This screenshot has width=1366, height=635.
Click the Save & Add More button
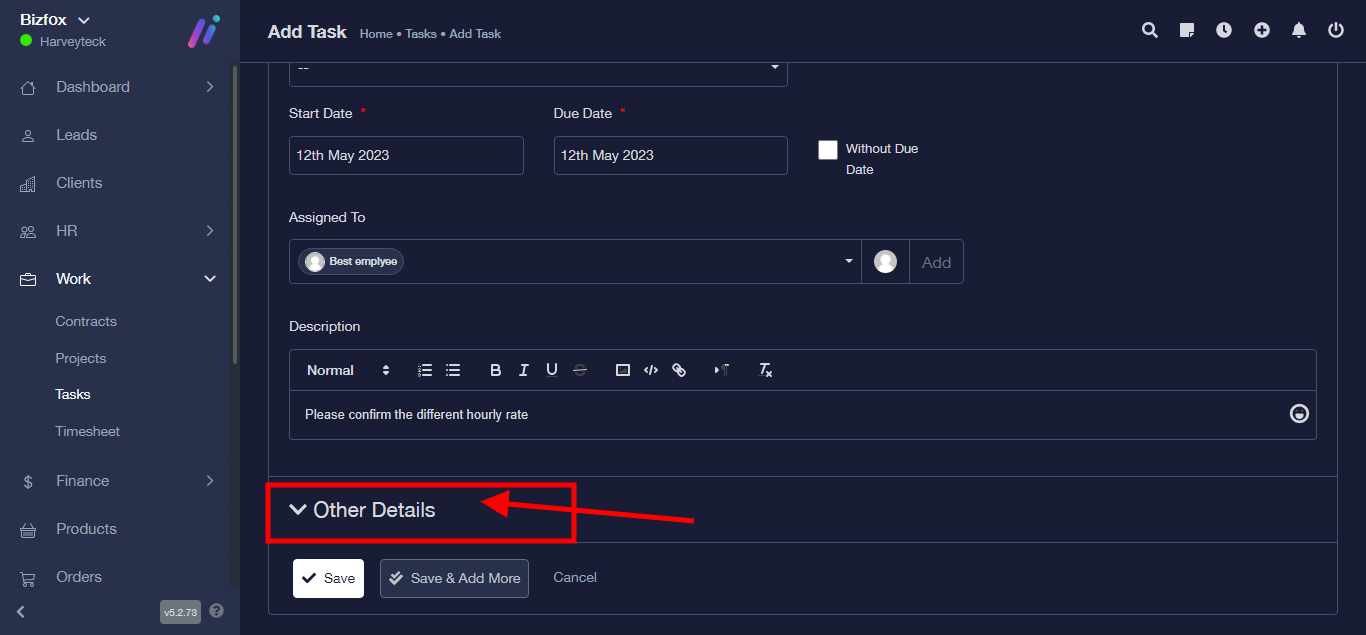click(454, 578)
